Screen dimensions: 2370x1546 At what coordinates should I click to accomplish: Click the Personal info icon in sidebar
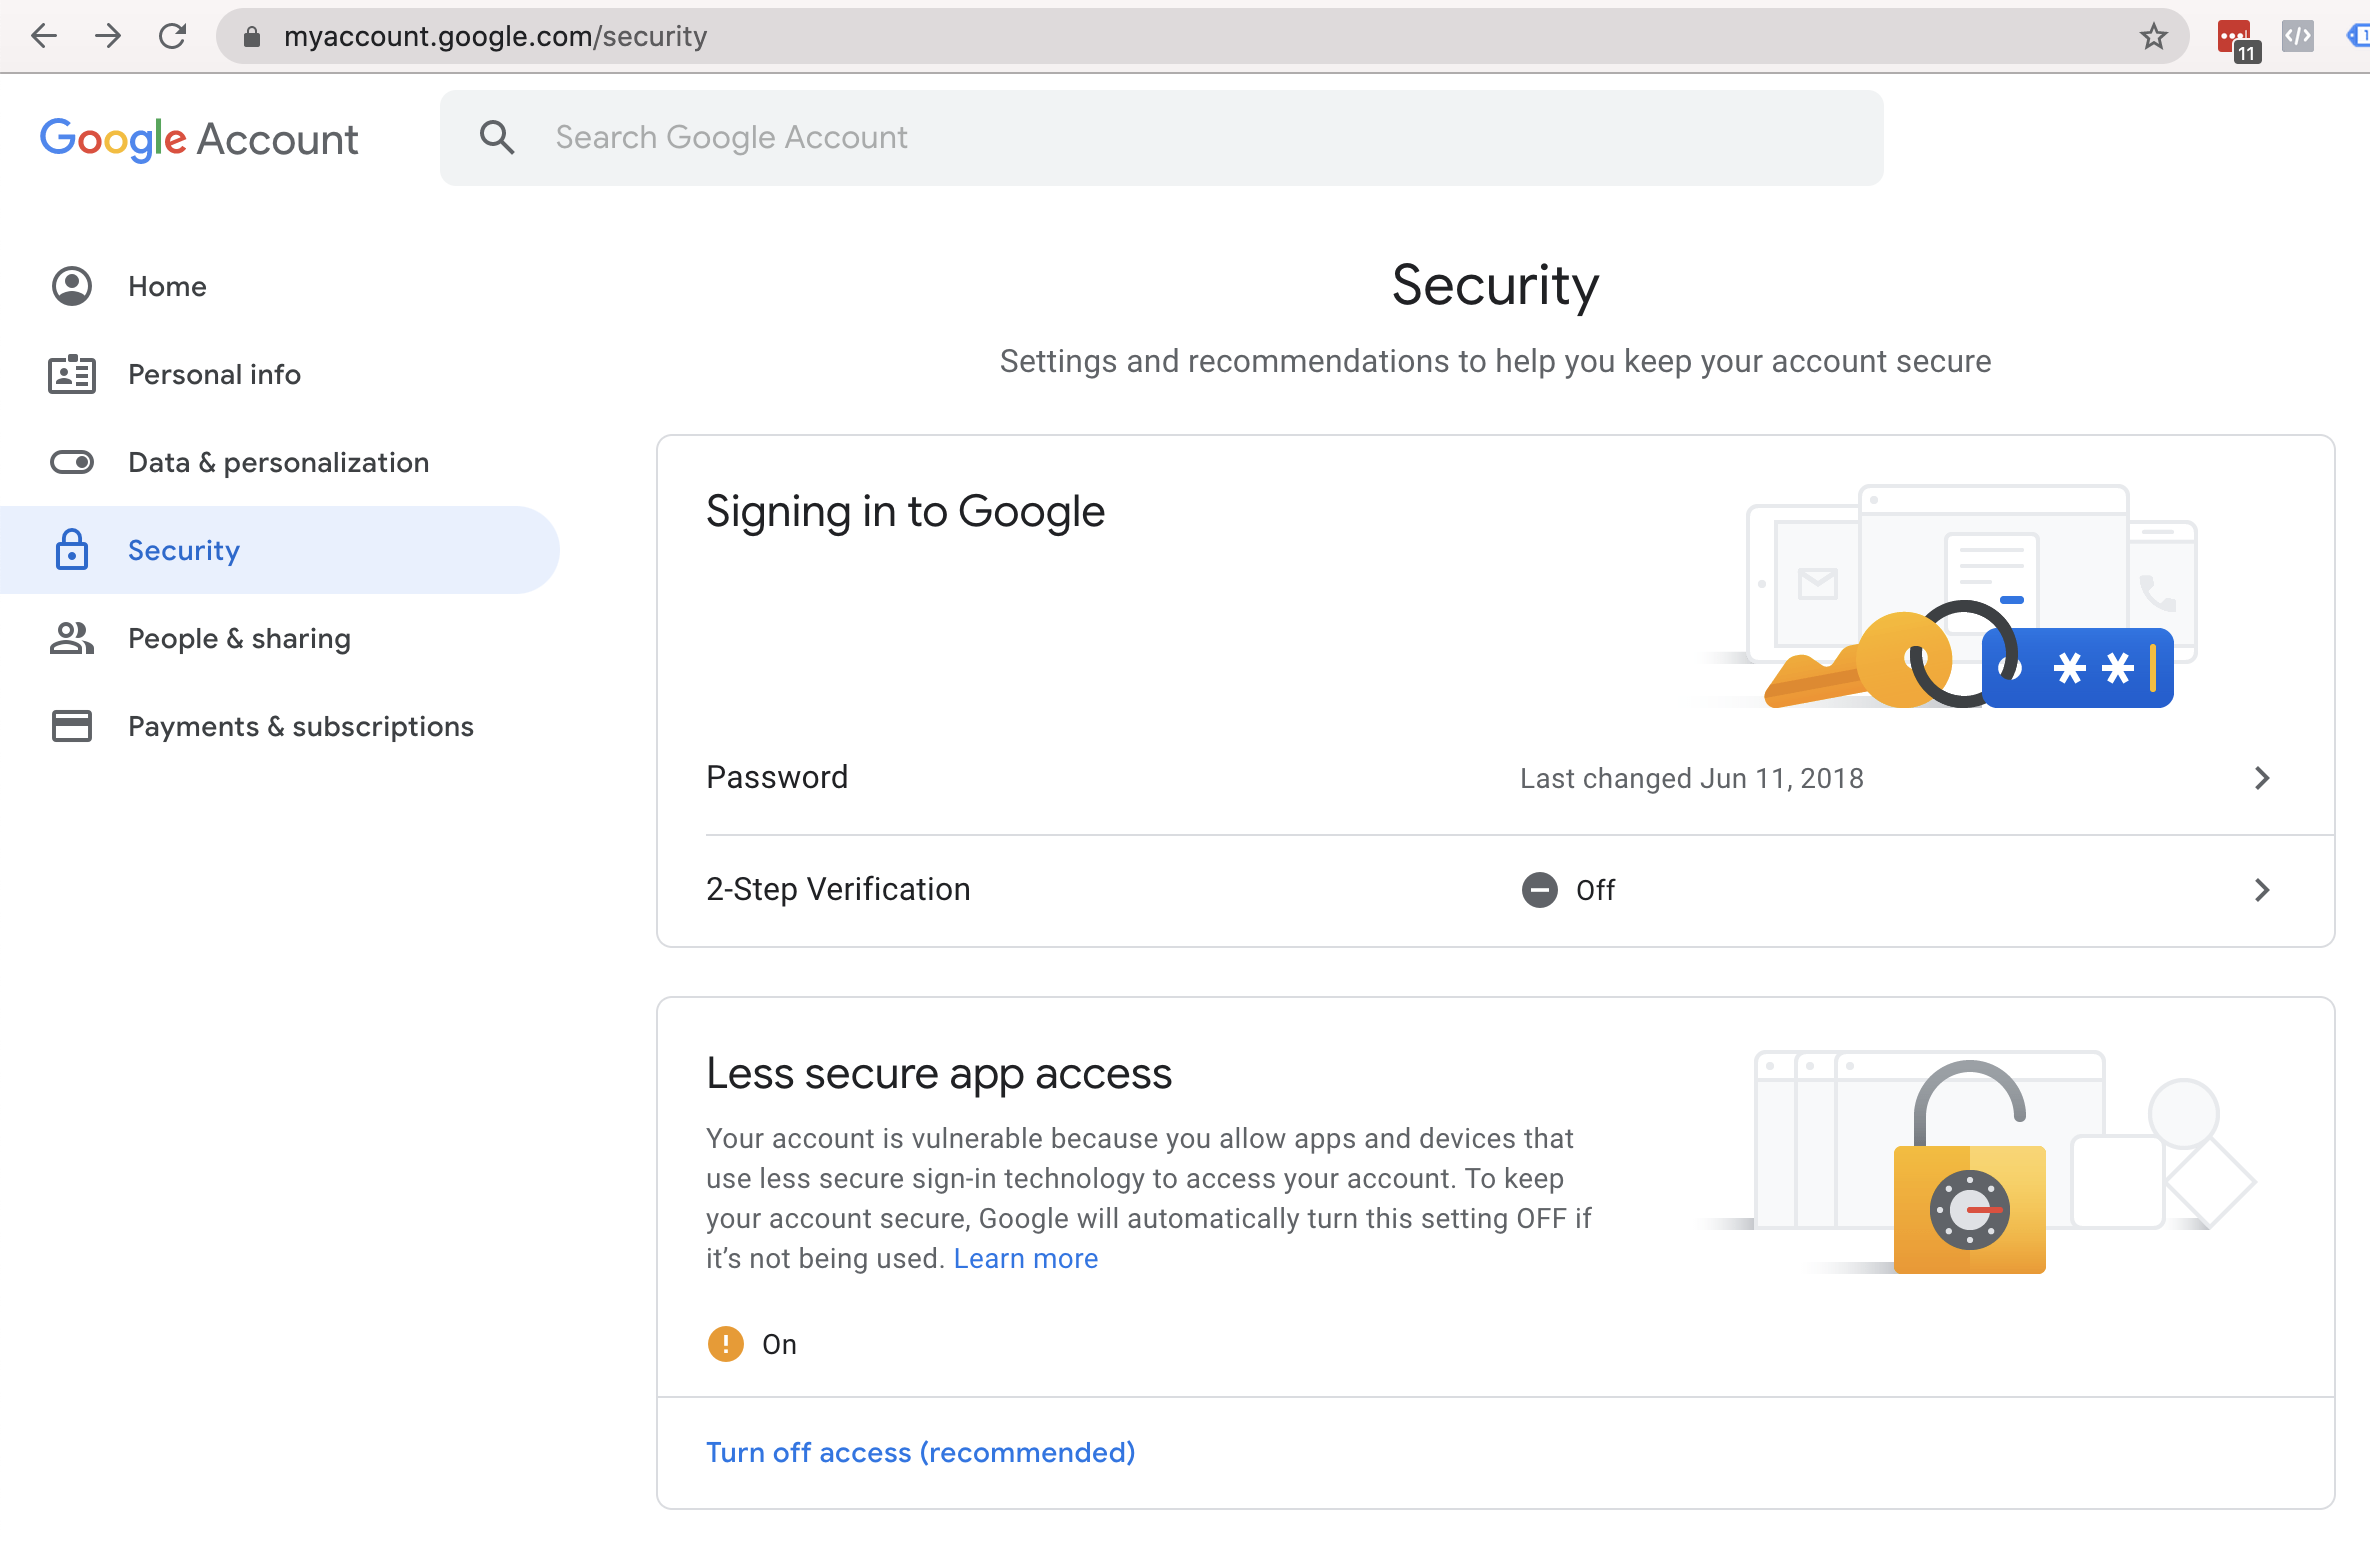click(73, 373)
